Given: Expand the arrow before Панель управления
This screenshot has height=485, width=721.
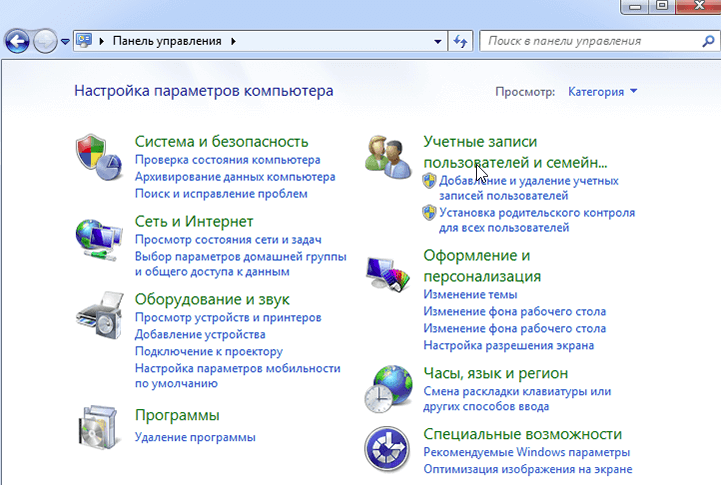Looking at the screenshot, I should coord(102,41).
